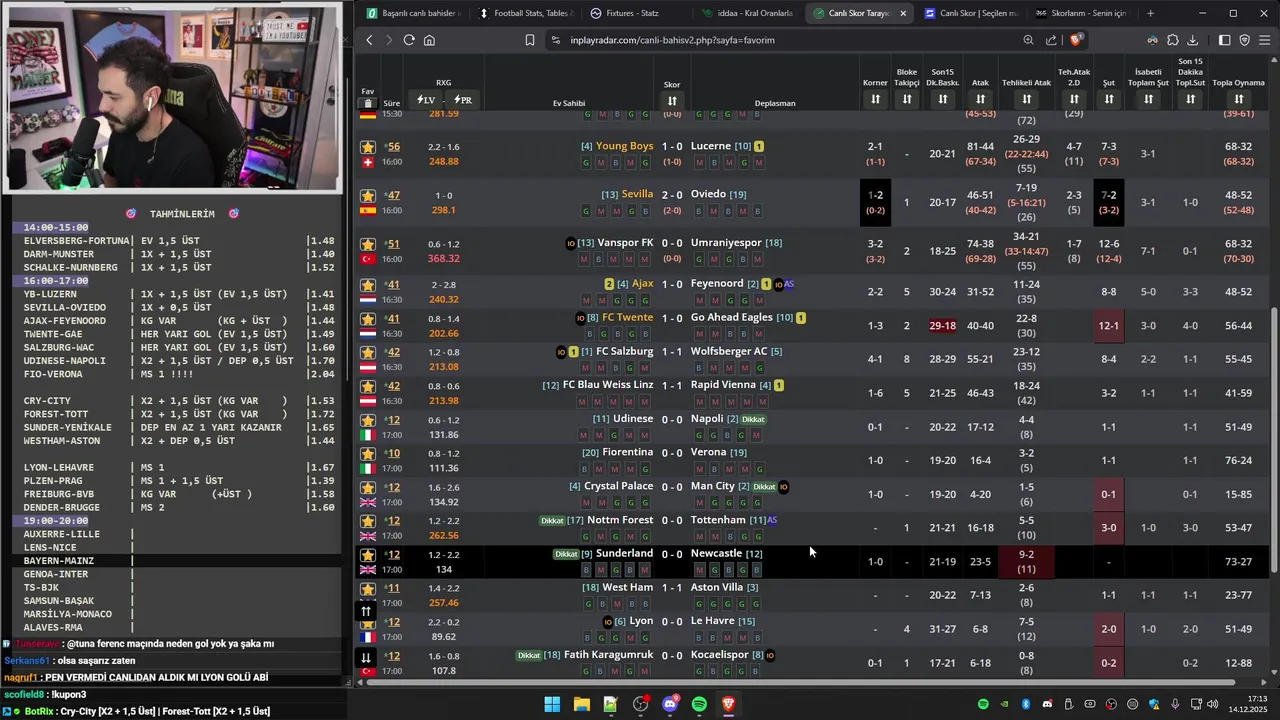Click the scroll-to-top double arrow button

366,611
